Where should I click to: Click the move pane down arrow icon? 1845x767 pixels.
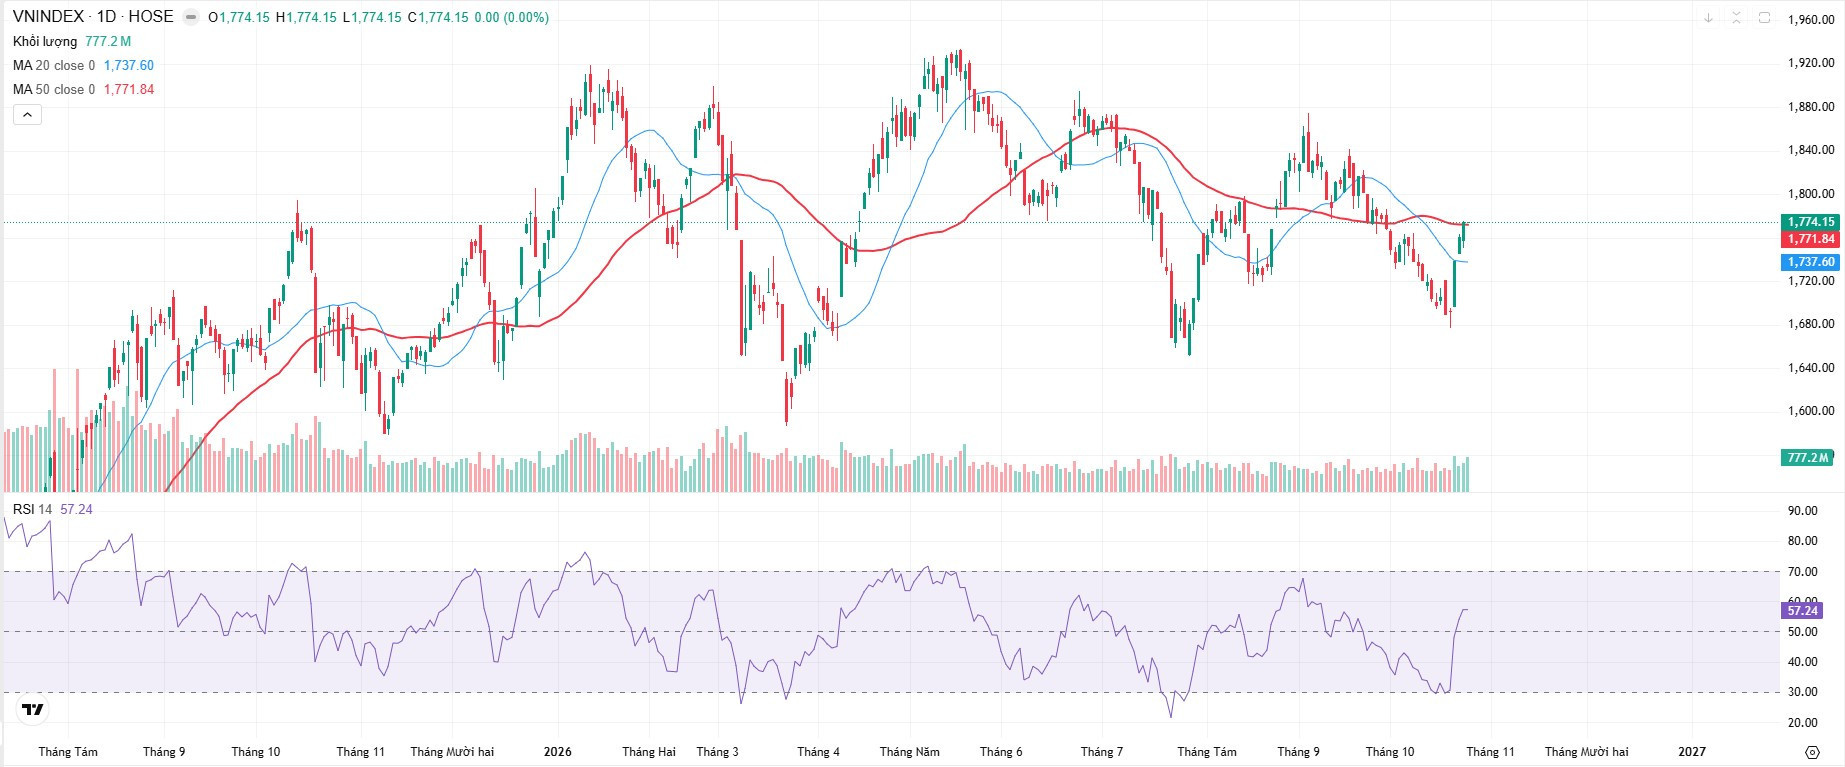coord(1709,18)
